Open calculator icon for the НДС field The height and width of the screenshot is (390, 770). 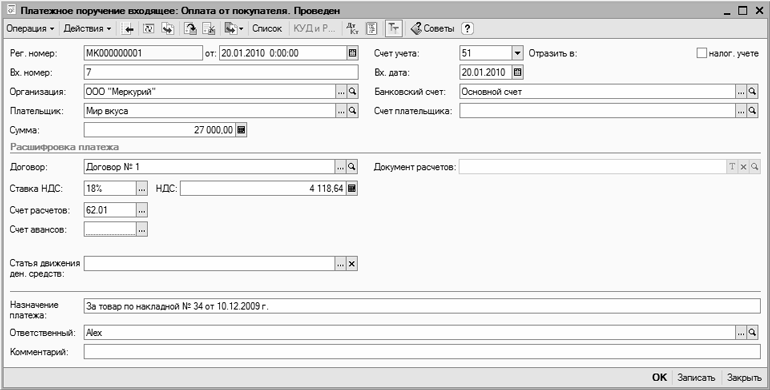[352, 189]
